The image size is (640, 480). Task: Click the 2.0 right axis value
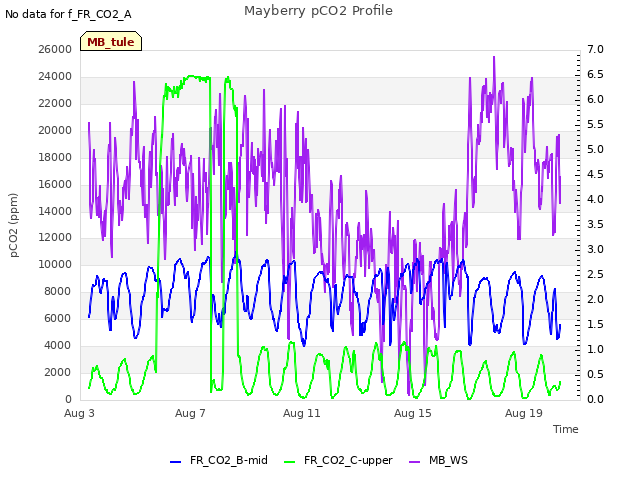595,299
